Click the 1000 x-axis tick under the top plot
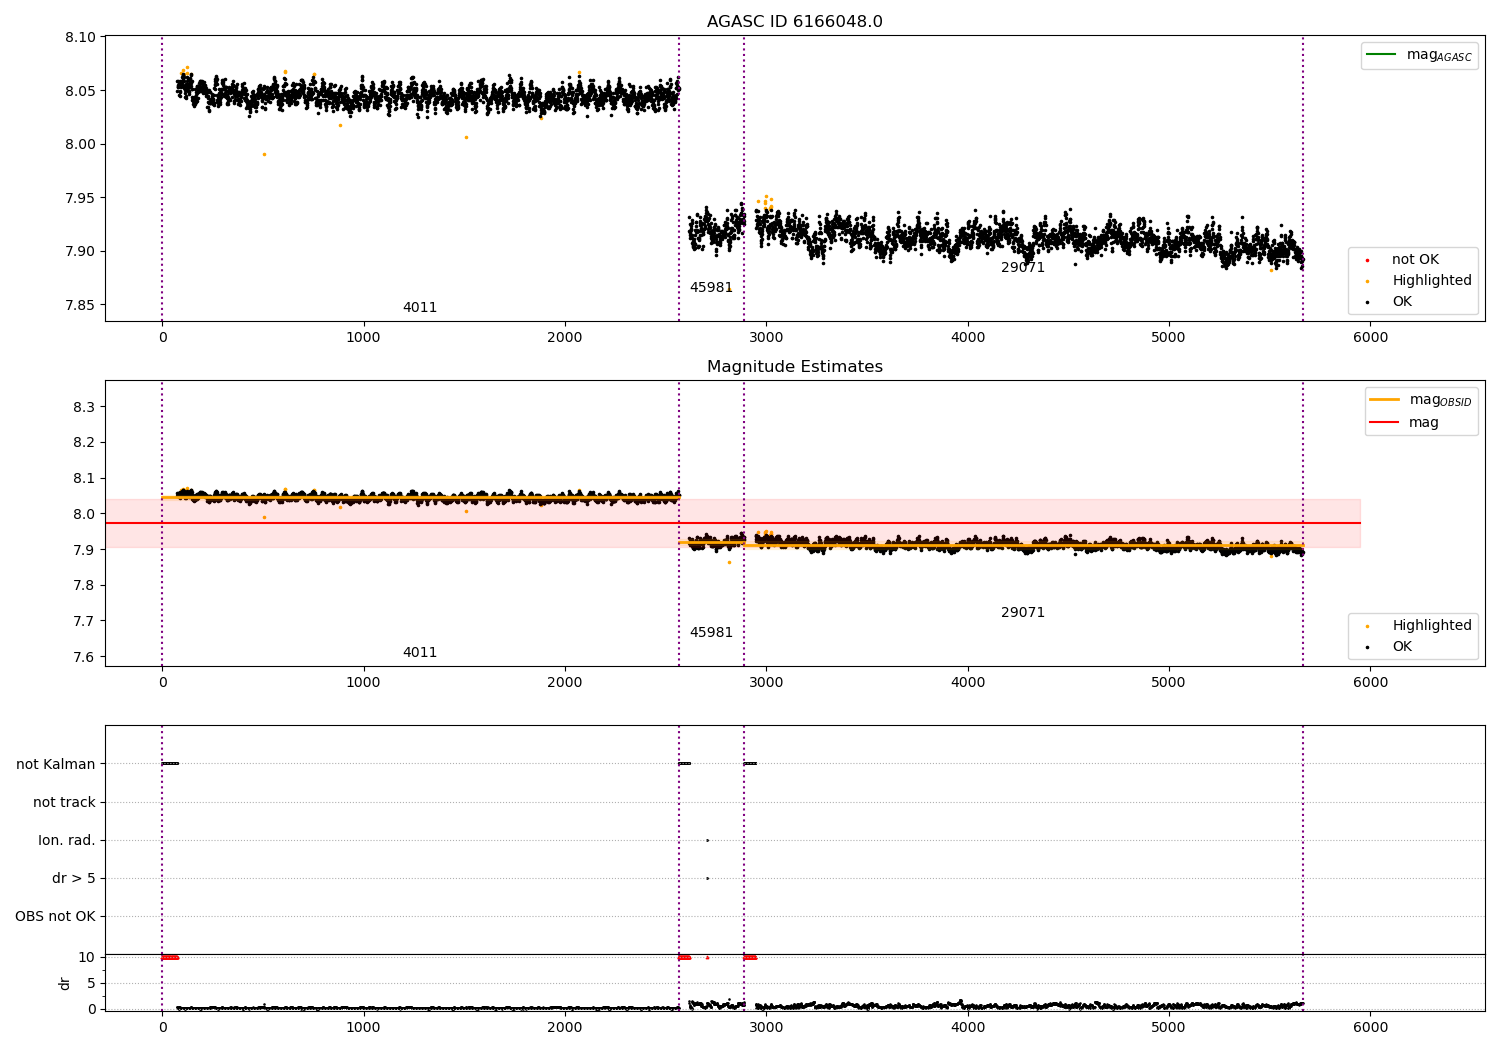 364,338
